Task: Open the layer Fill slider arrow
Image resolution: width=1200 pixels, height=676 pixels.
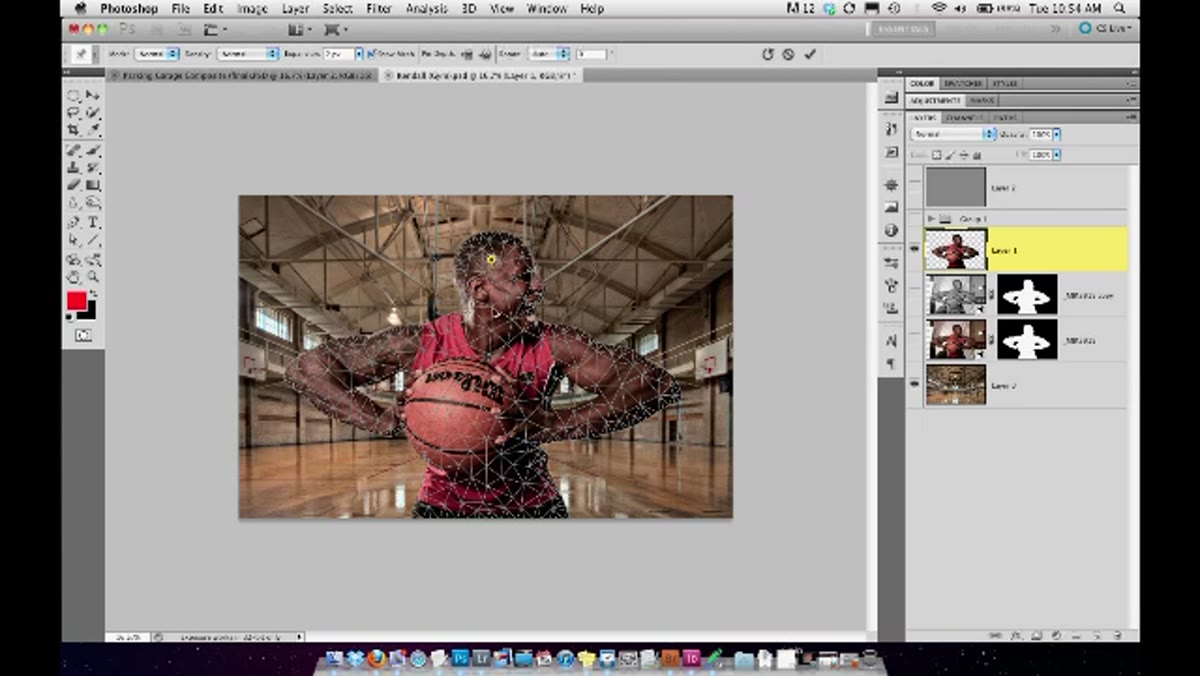Action: click(x=1057, y=155)
